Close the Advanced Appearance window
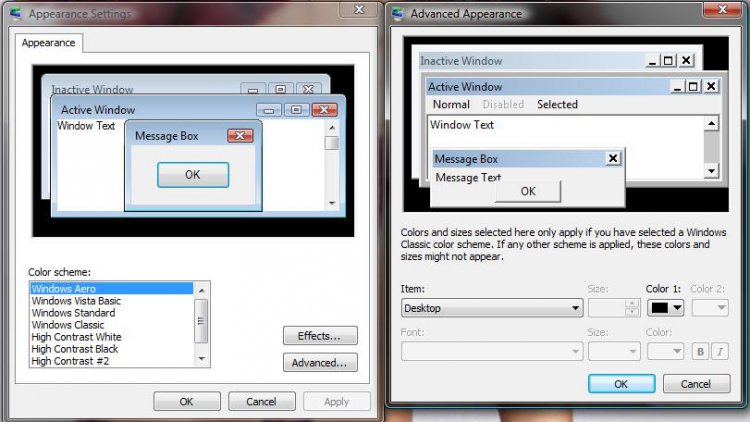Viewport: 750px width, 422px height. 723,9
